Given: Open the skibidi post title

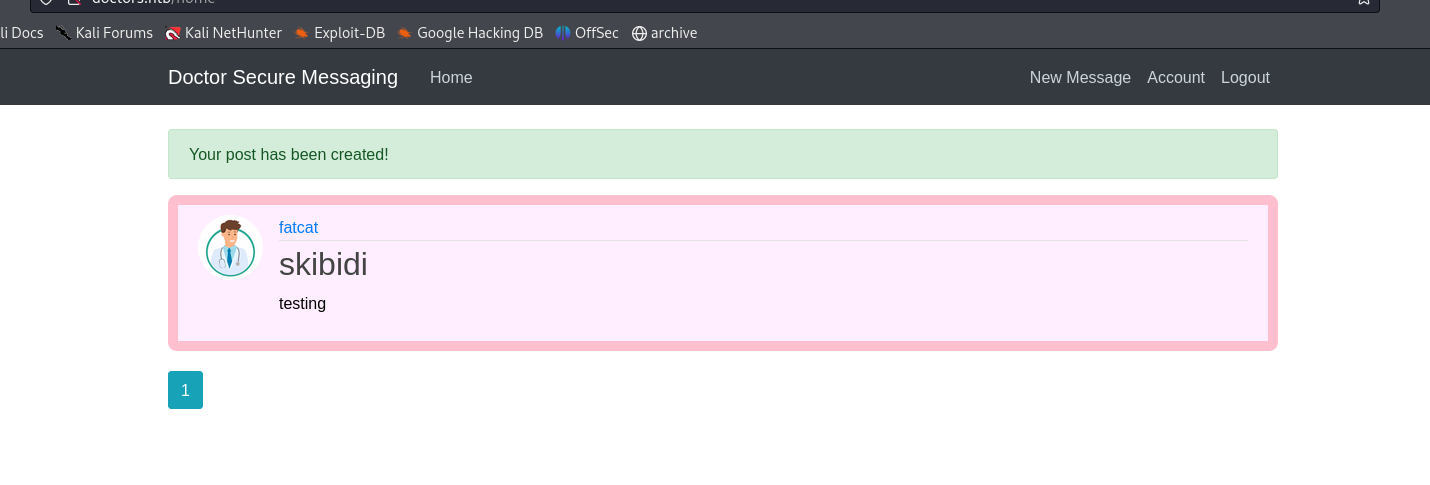Looking at the screenshot, I should (323, 264).
